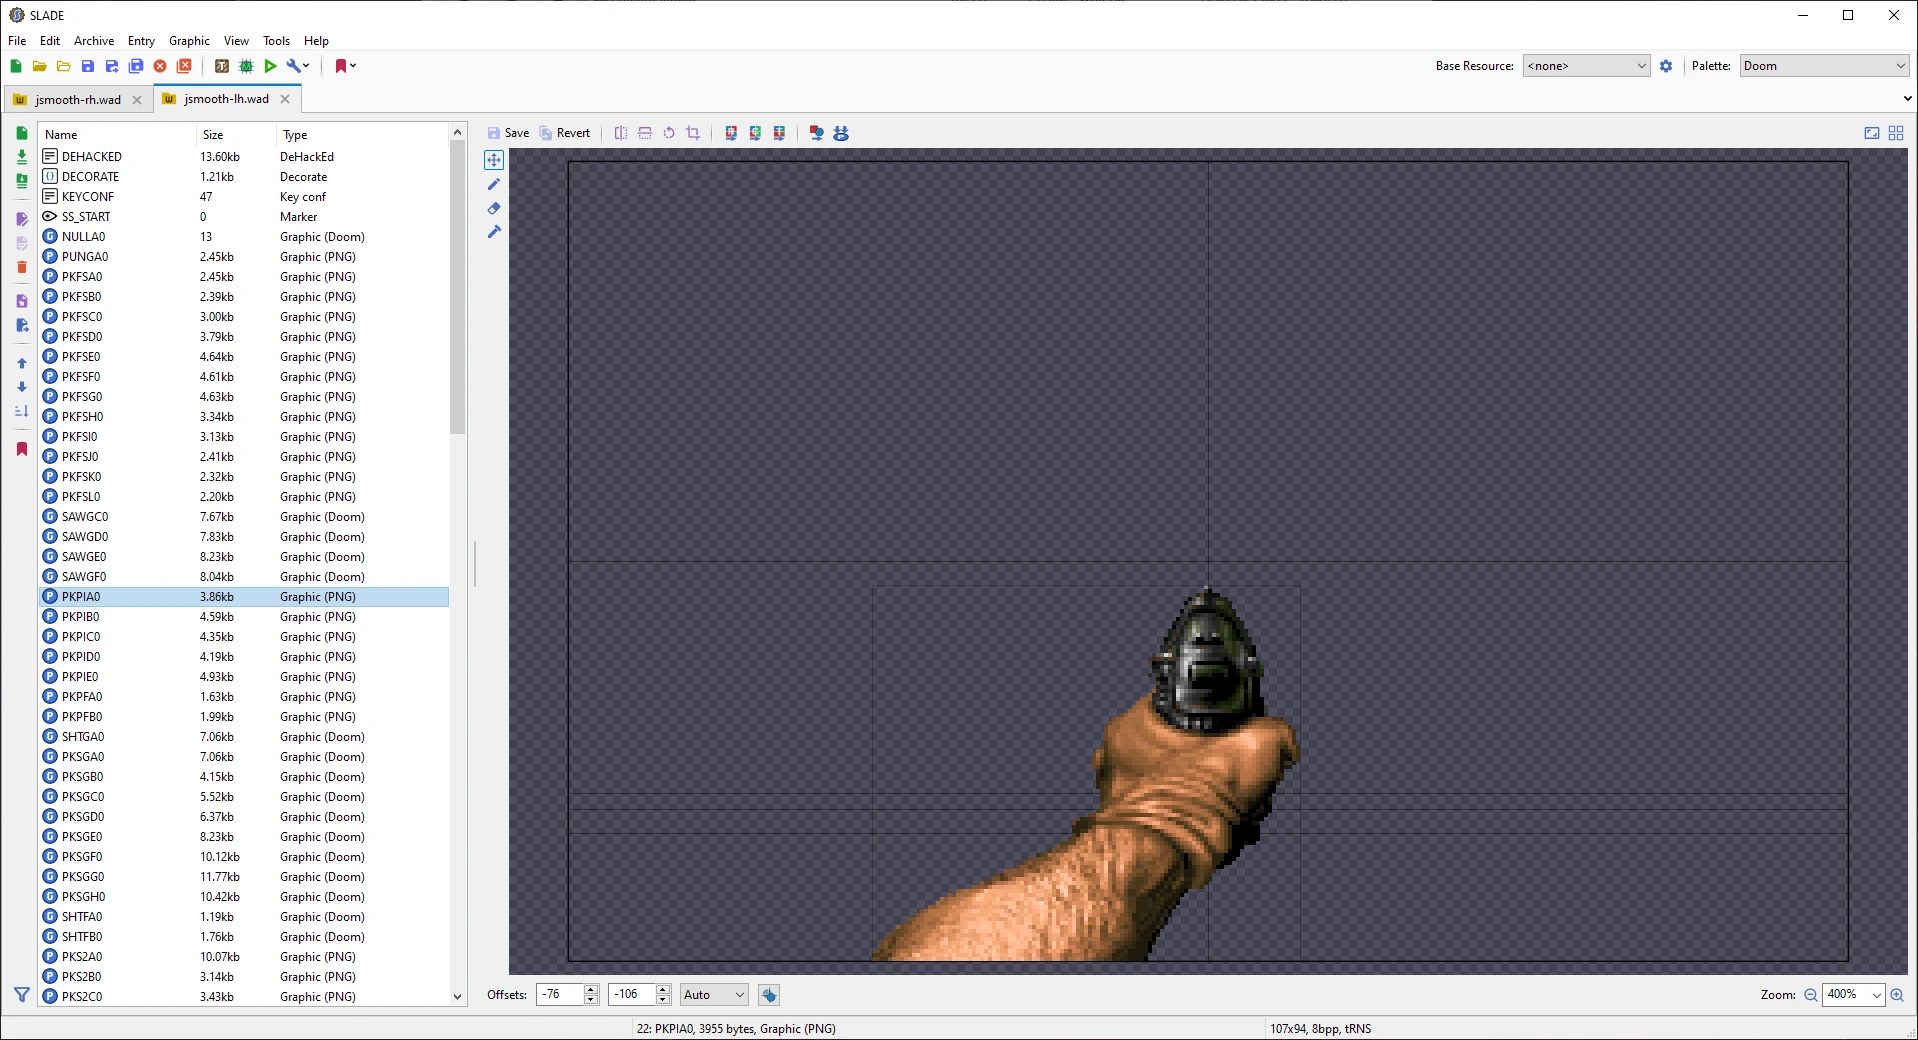Click the Y offset field showing -106

point(632,995)
